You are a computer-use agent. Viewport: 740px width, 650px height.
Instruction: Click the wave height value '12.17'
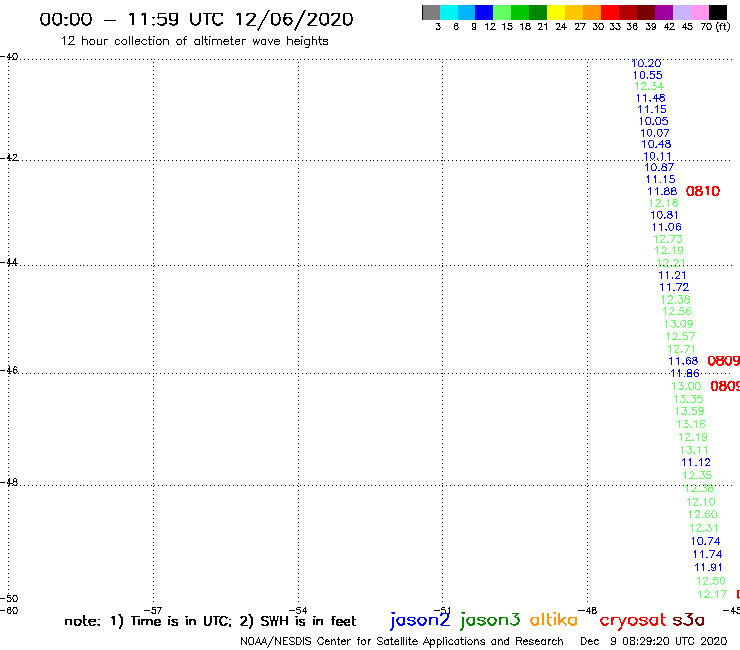point(712,594)
